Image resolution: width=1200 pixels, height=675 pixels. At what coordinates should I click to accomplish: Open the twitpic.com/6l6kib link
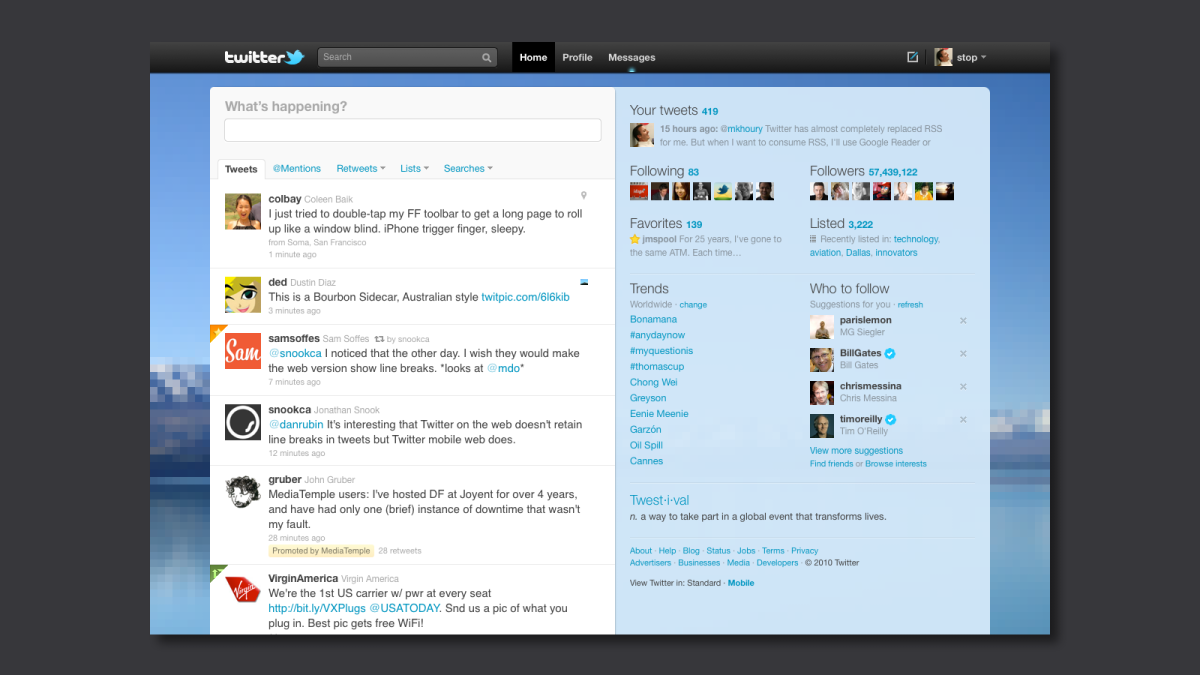tap(525, 297)
